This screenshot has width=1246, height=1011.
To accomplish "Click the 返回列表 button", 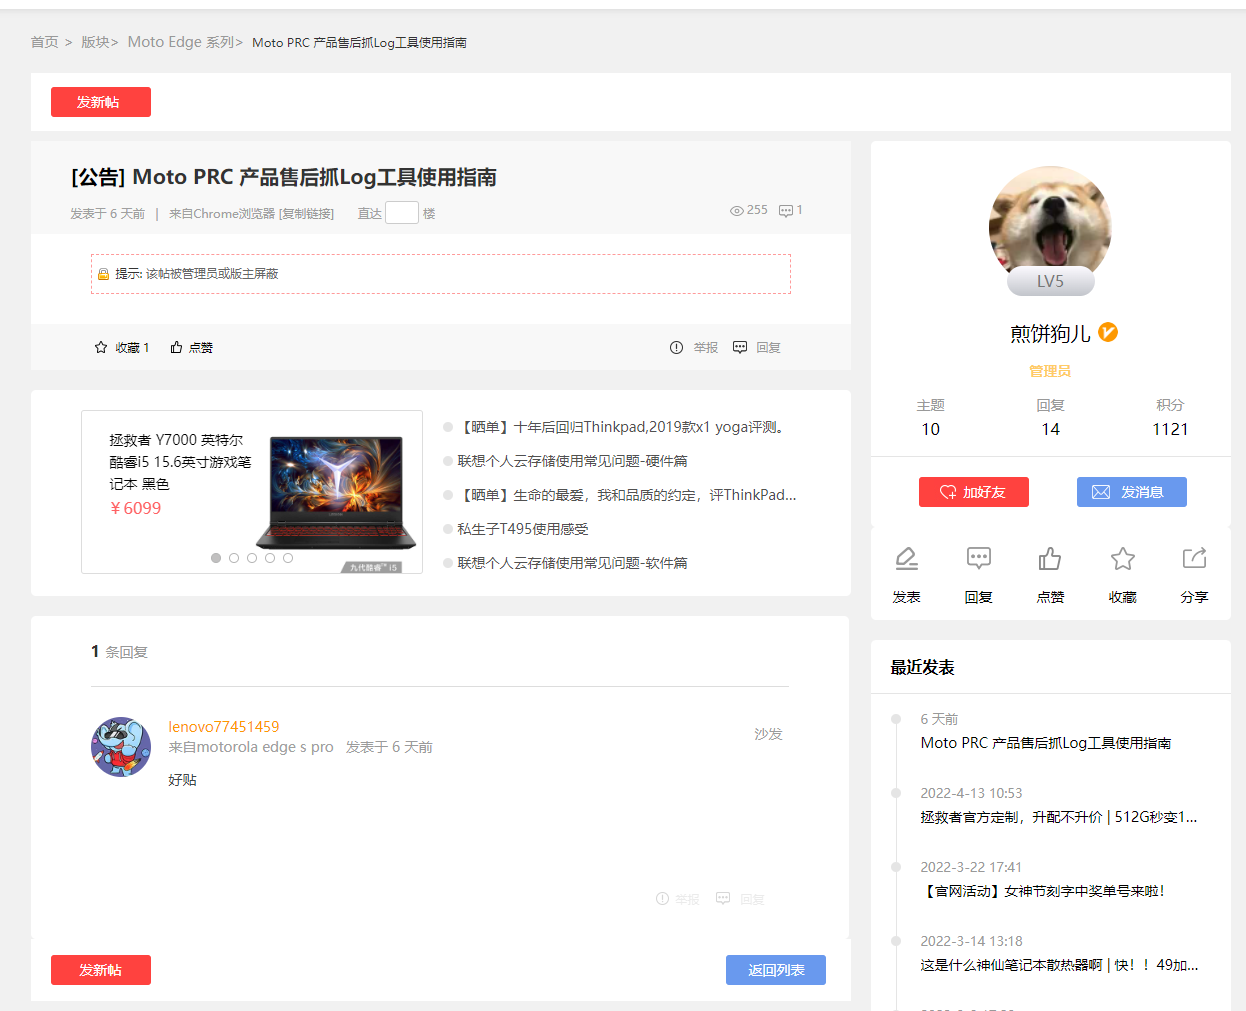I will (x=776, y=970).
